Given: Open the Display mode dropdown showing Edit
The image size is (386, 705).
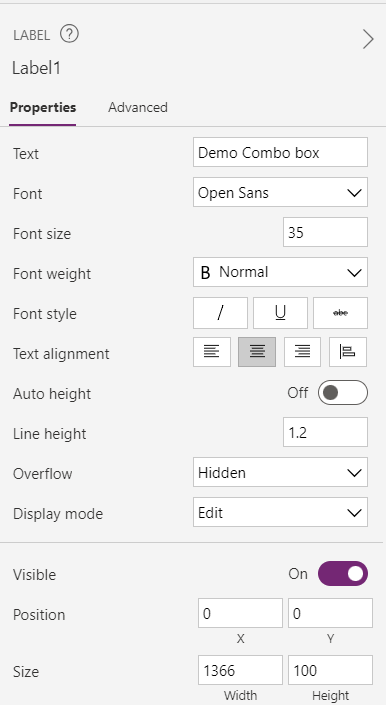Looking at the screenshot, I should [280, 512].
